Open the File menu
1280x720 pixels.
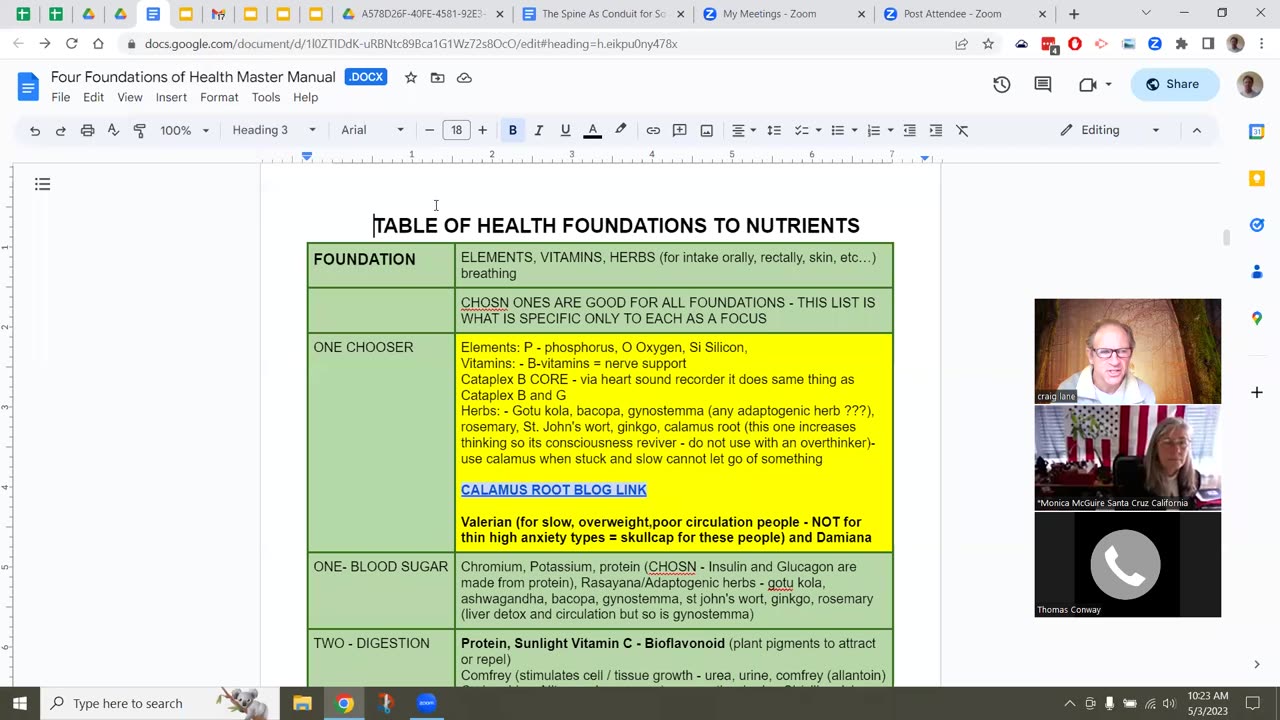pos(61,97)
